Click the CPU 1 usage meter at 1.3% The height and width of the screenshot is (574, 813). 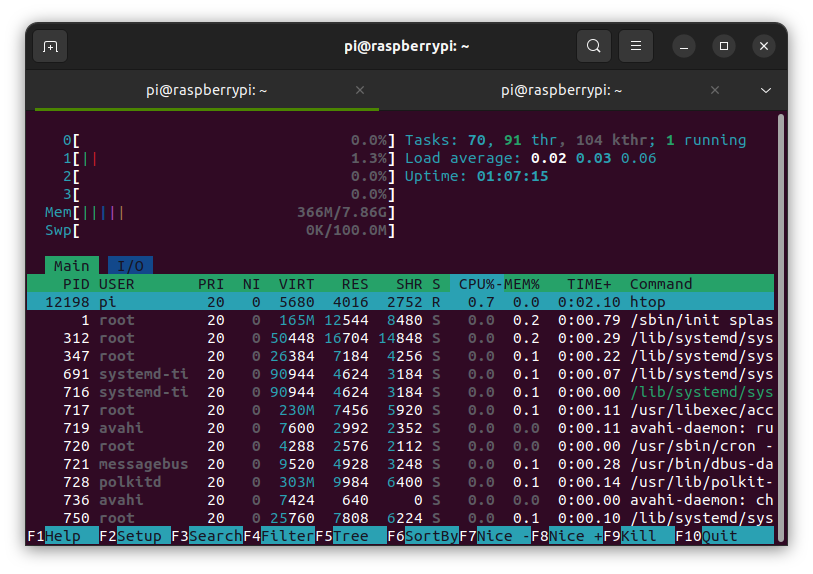pyautogui.click(x=229, y=158)
